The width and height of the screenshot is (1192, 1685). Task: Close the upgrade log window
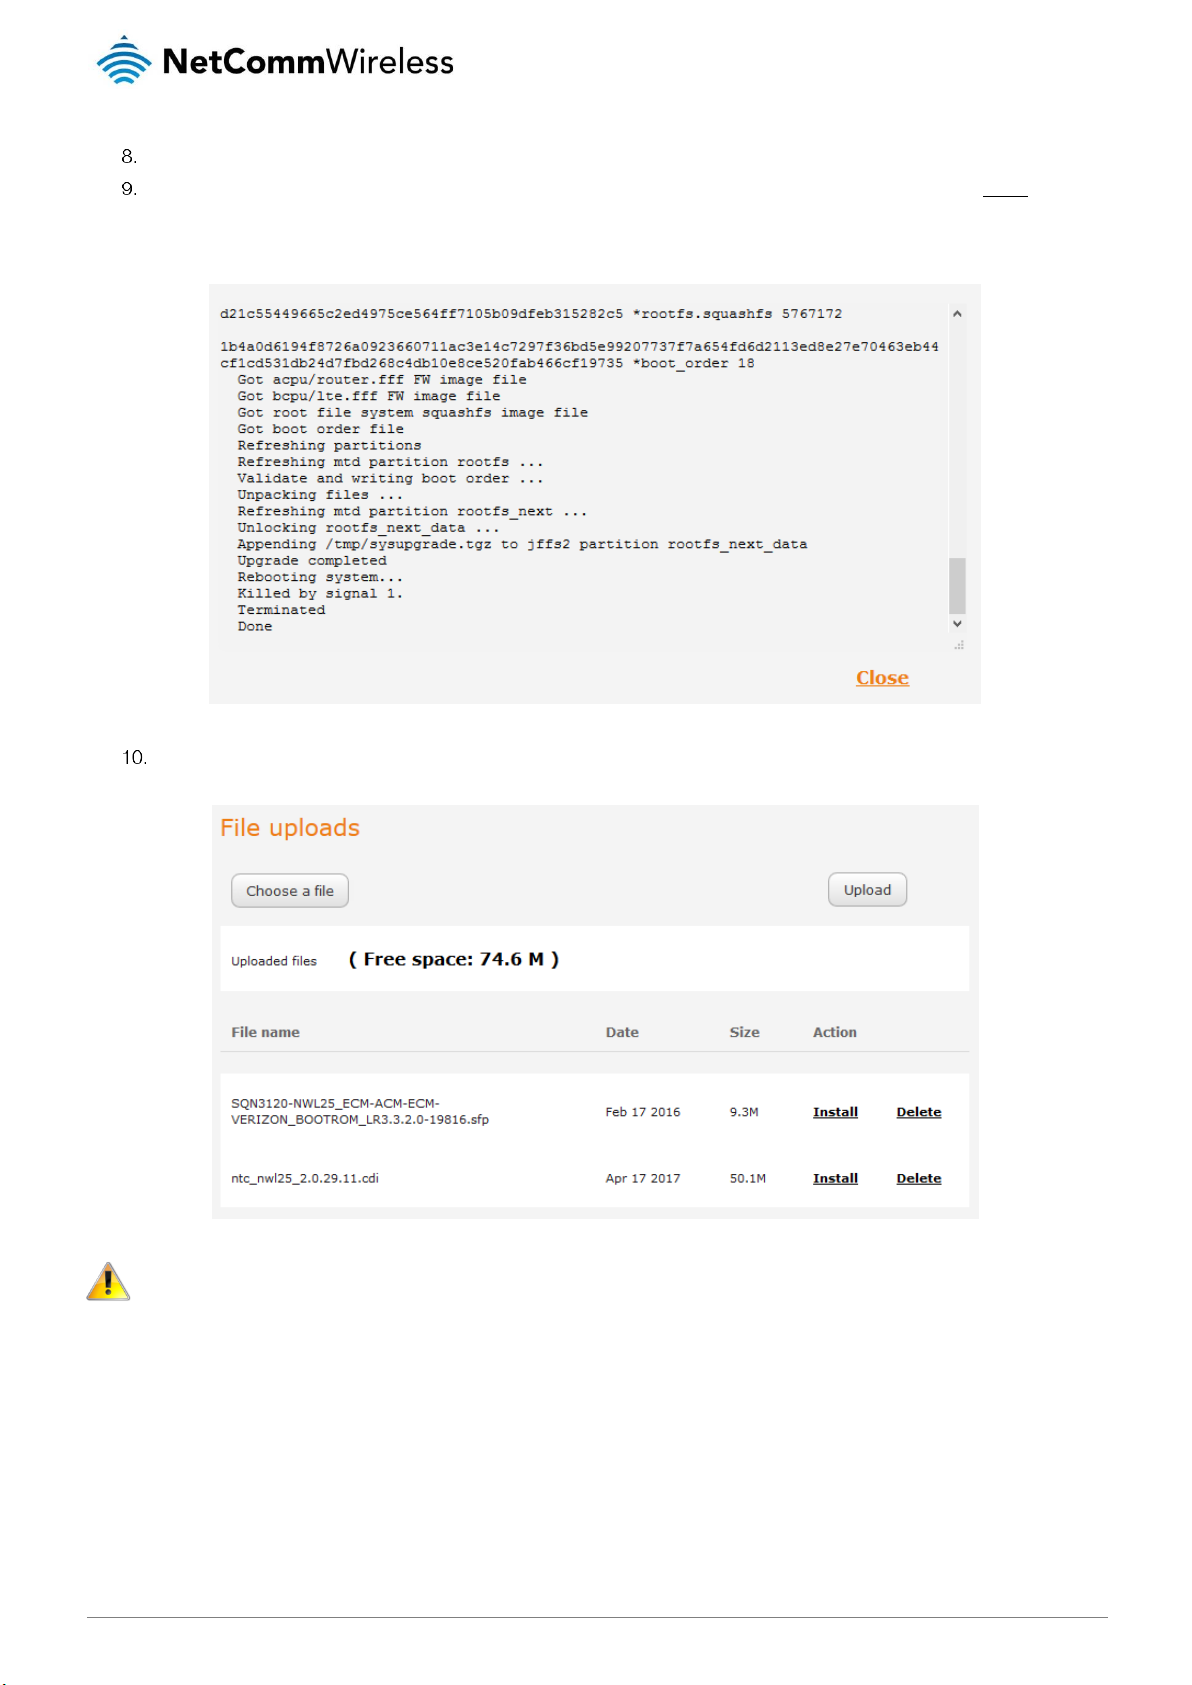881,678
